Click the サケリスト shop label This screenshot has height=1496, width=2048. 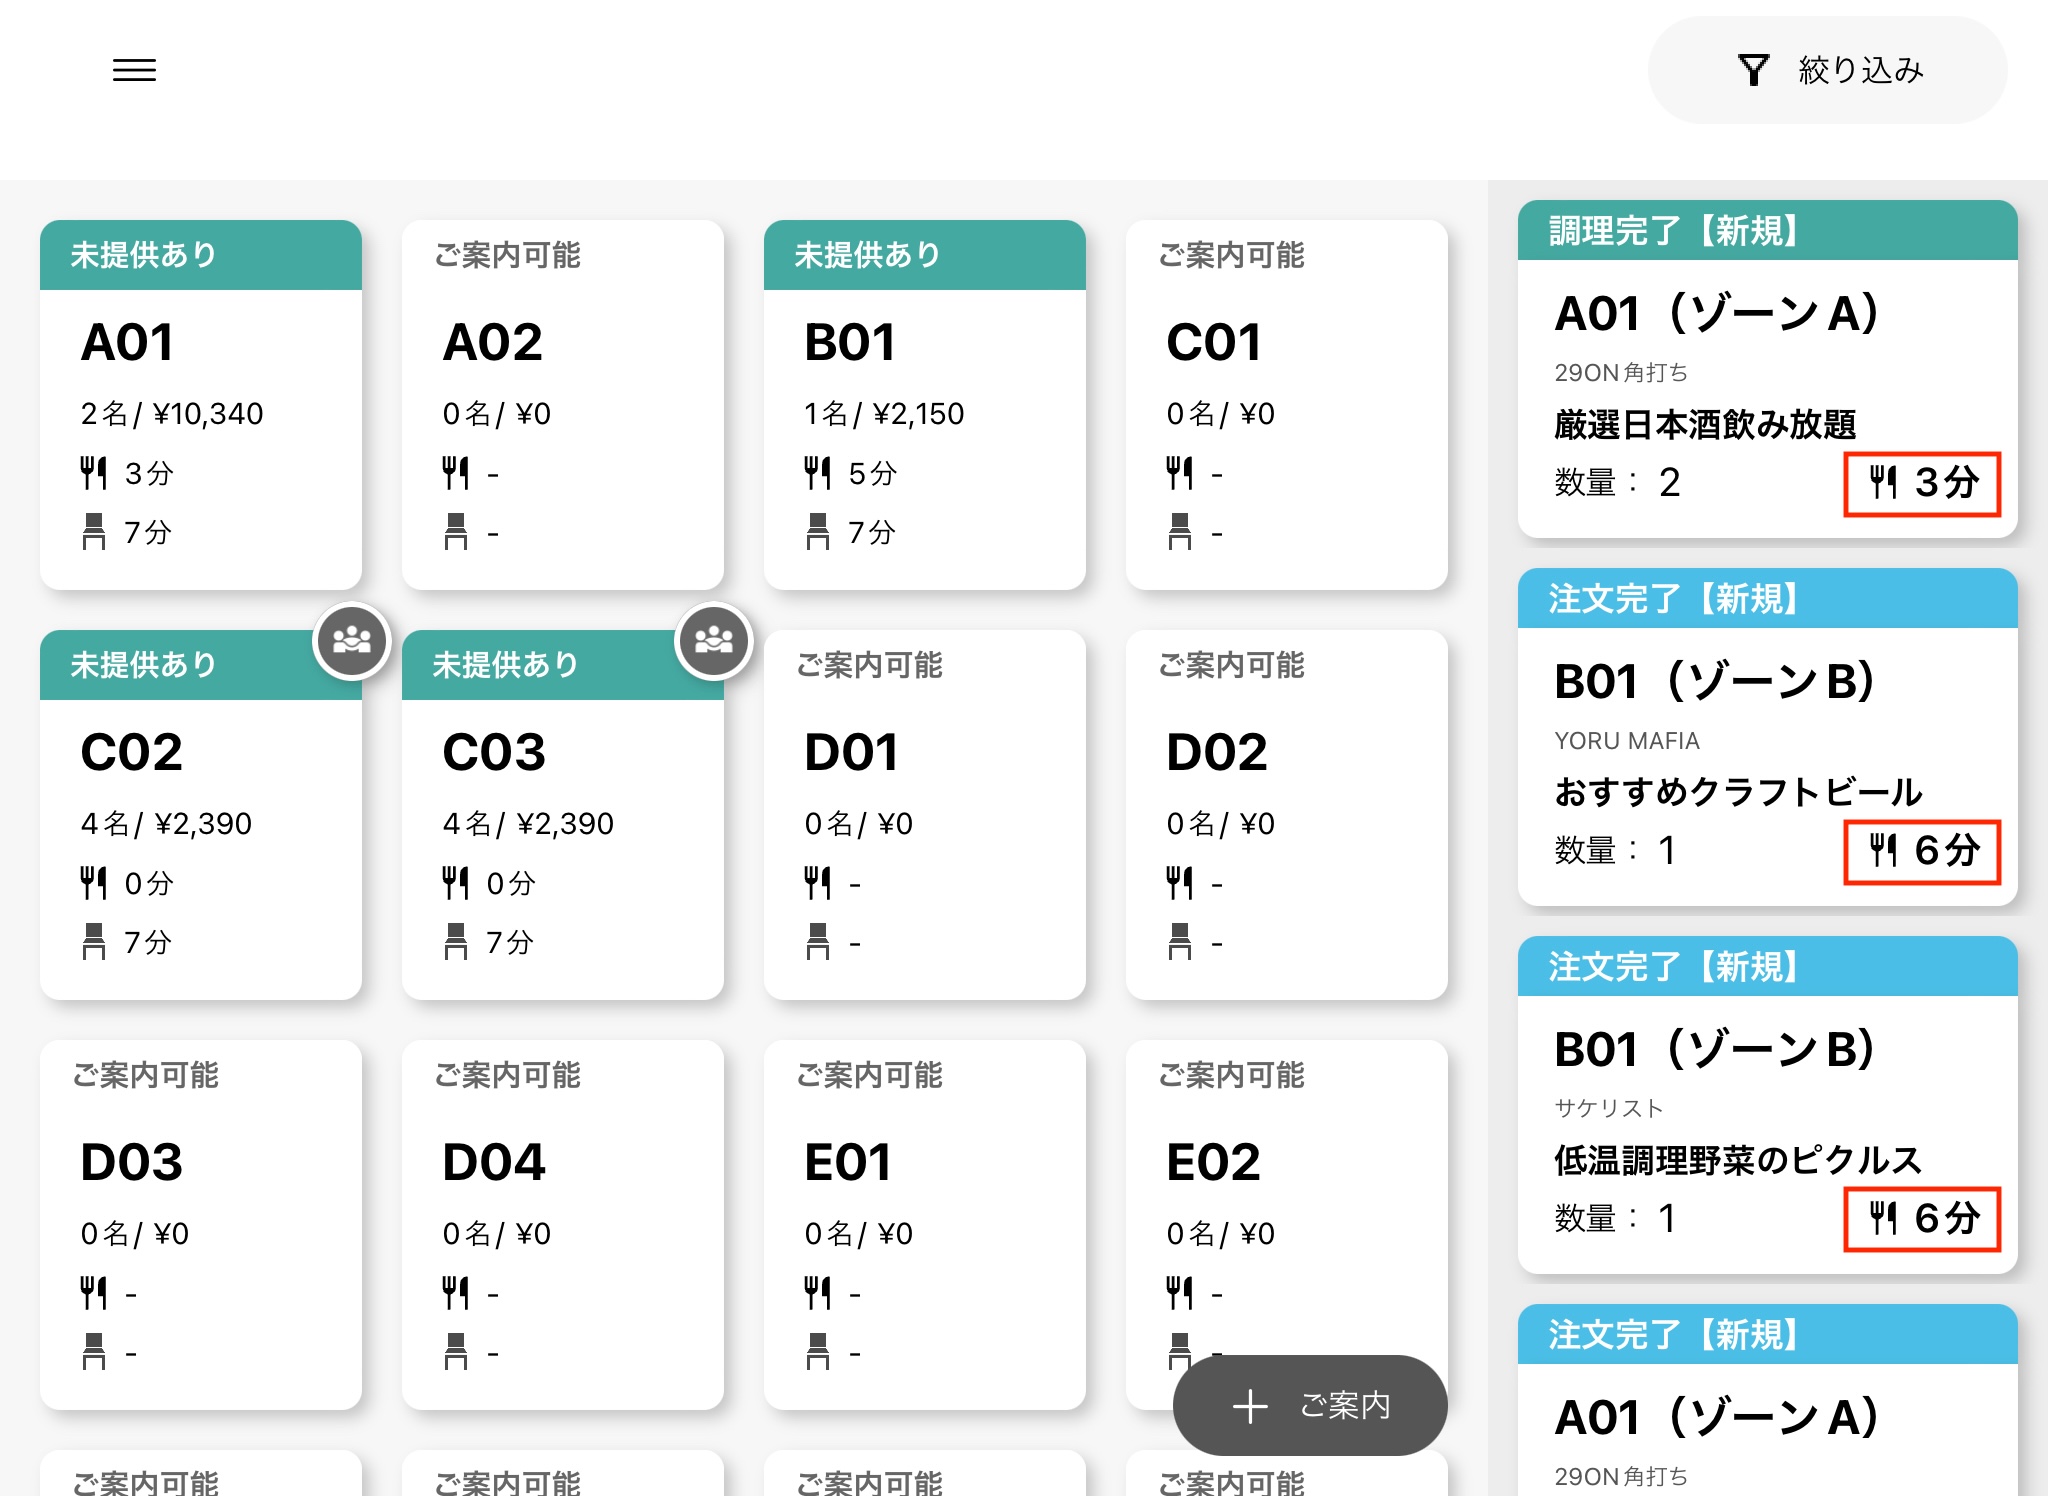point(1608,1108)
